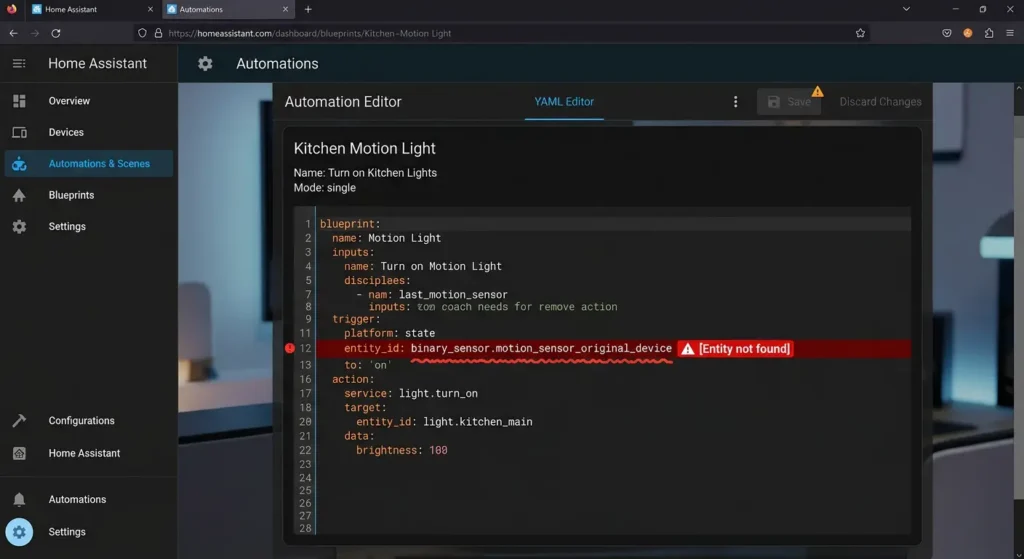Screen dimensions: 1024x559
Task: Click the blue circular settings gear icon
Action: click(x=19, y=532)
